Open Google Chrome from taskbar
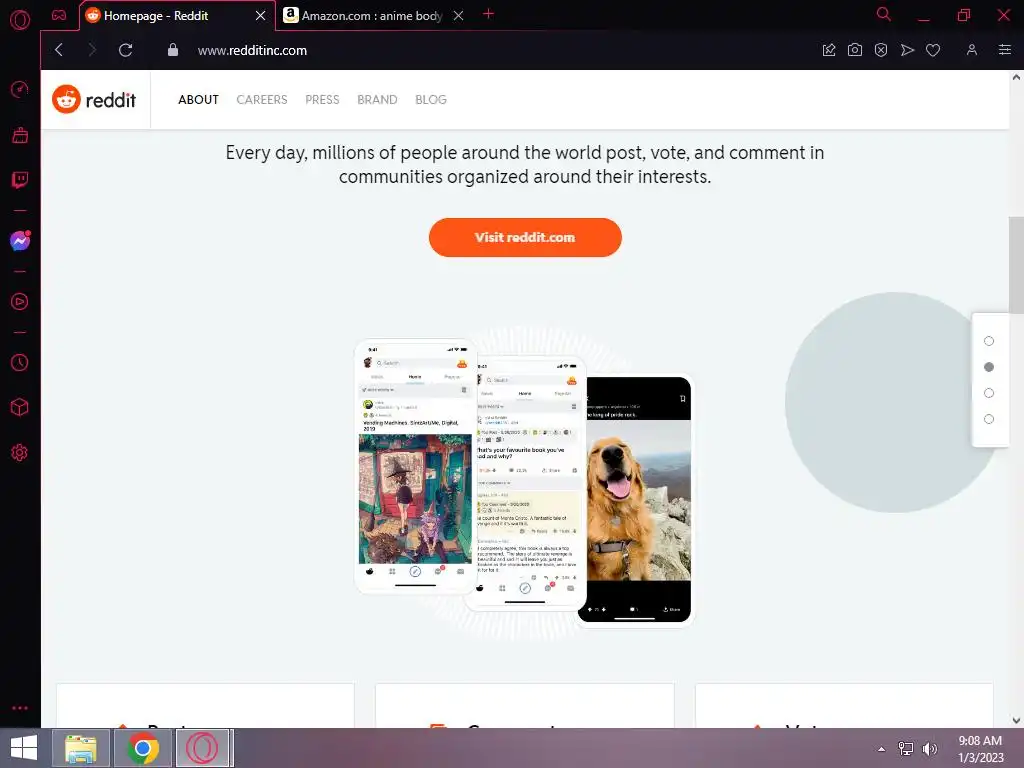 [x=143, y=748]
